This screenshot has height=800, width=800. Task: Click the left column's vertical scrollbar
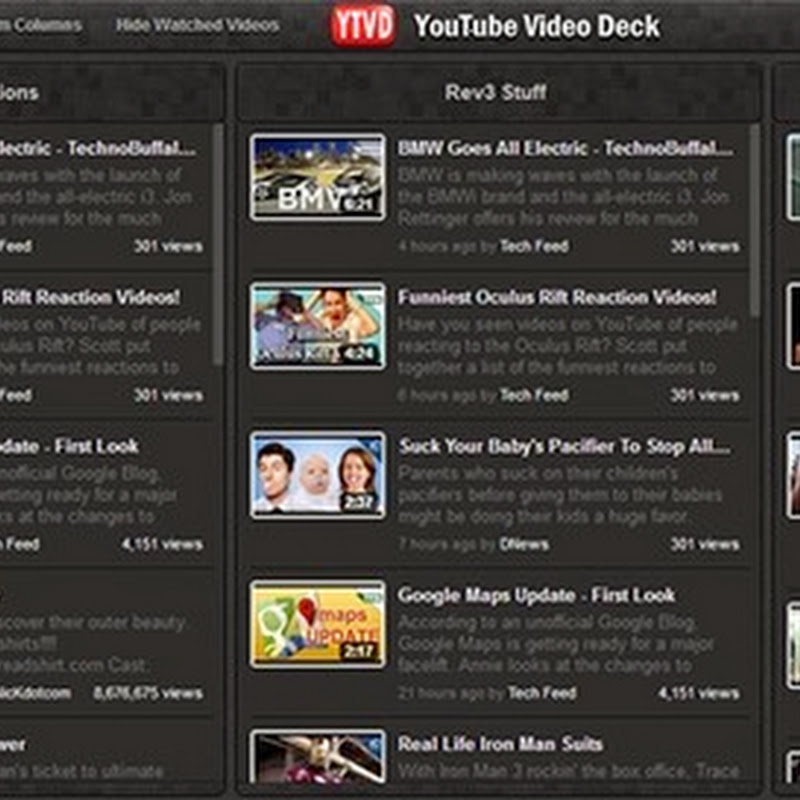[218, 244]
